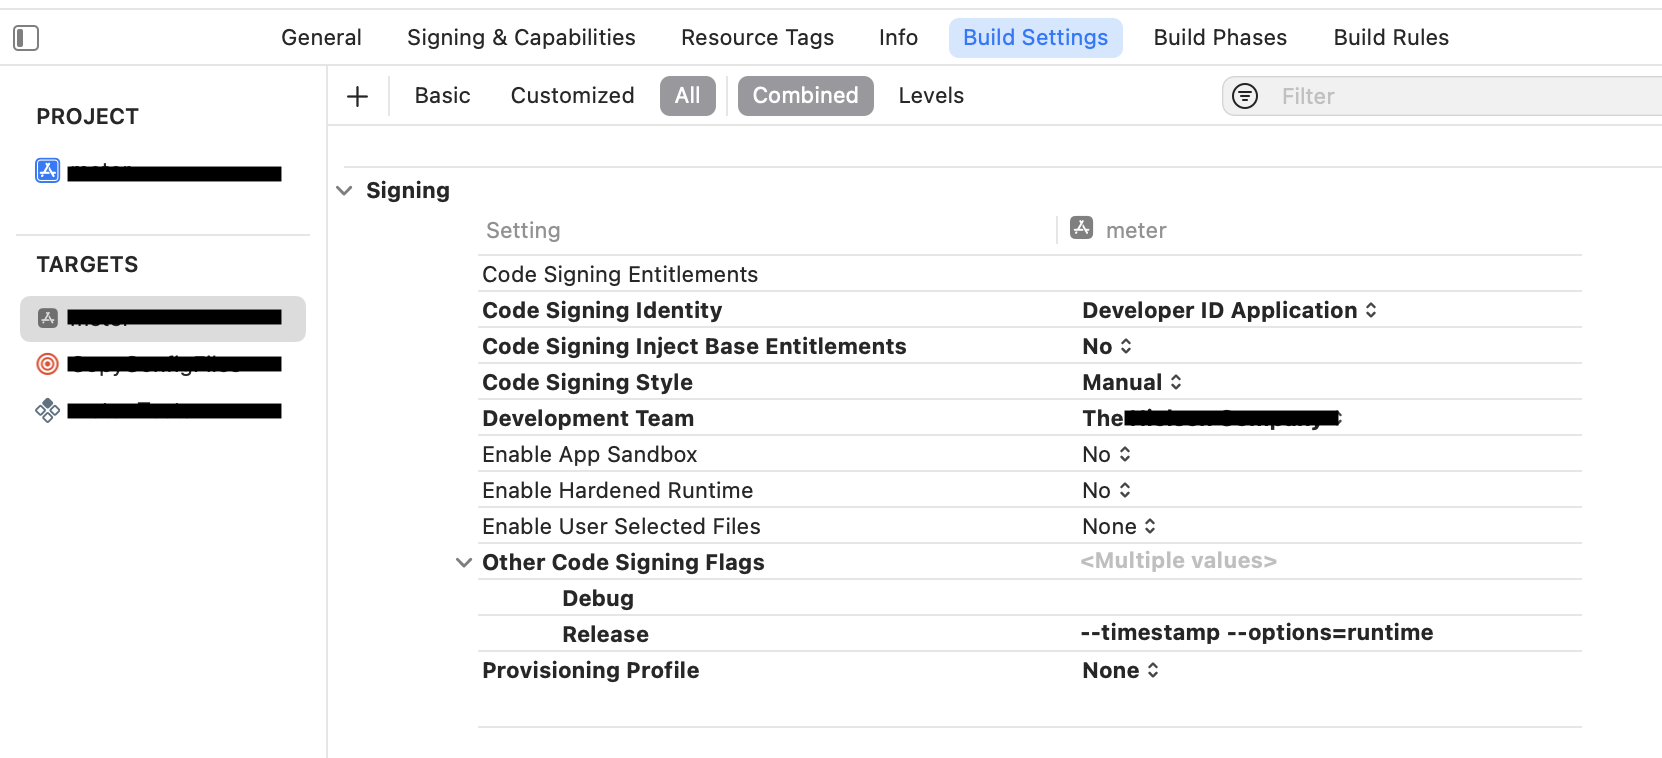Screen dimensions: 1662x758
Task: Show All build settings
Action: (687, 96)
